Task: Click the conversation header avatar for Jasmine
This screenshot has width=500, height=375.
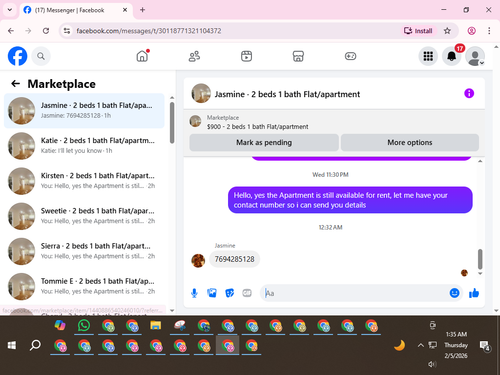Action: click(201, 93)
